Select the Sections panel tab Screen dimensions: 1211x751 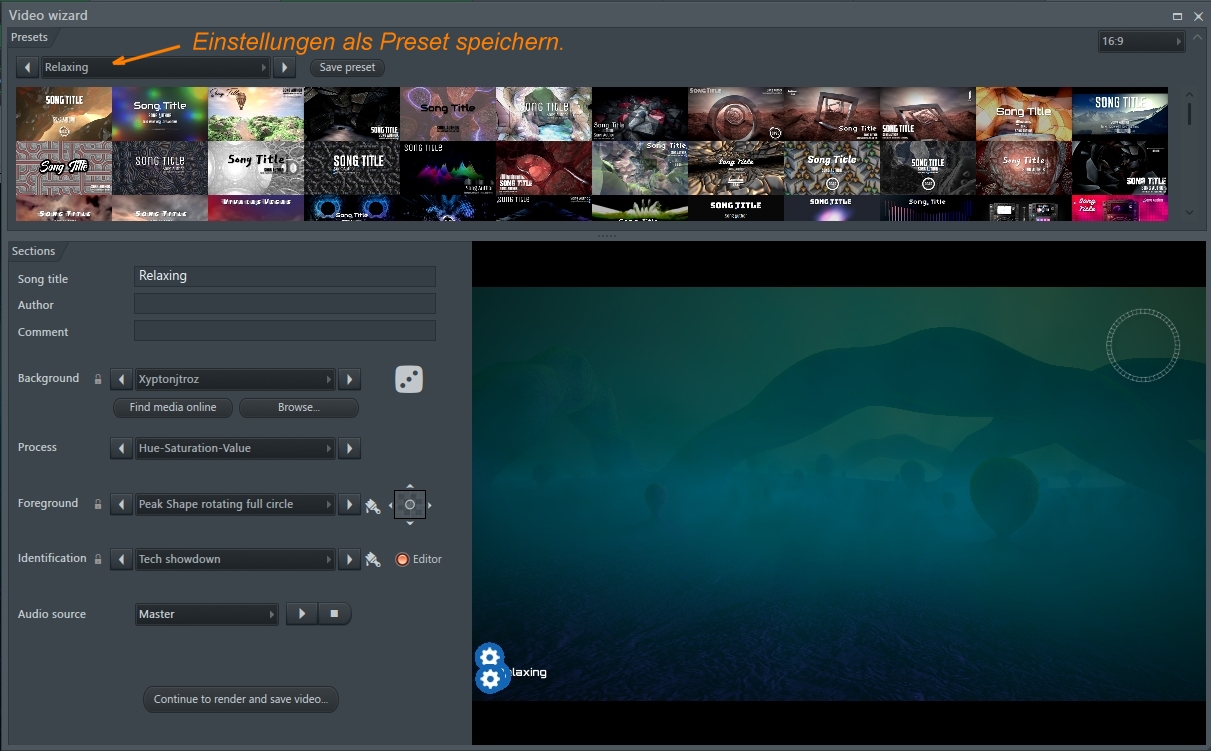click(34, 251)
